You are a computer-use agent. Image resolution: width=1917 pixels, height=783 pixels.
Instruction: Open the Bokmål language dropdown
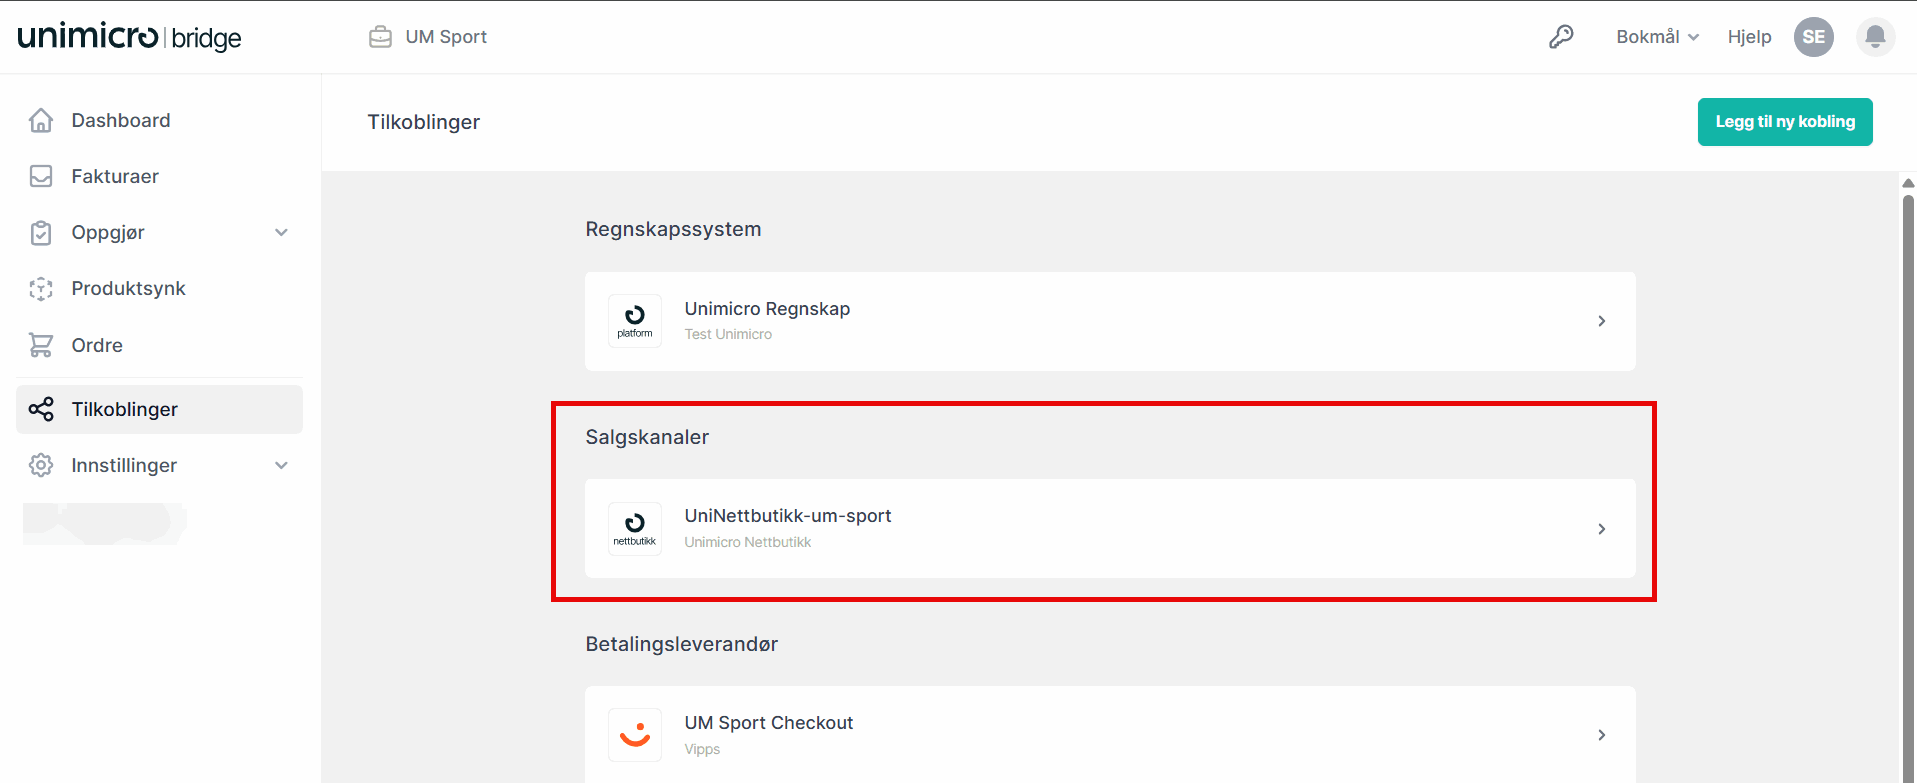click(x=1656, y=36)
